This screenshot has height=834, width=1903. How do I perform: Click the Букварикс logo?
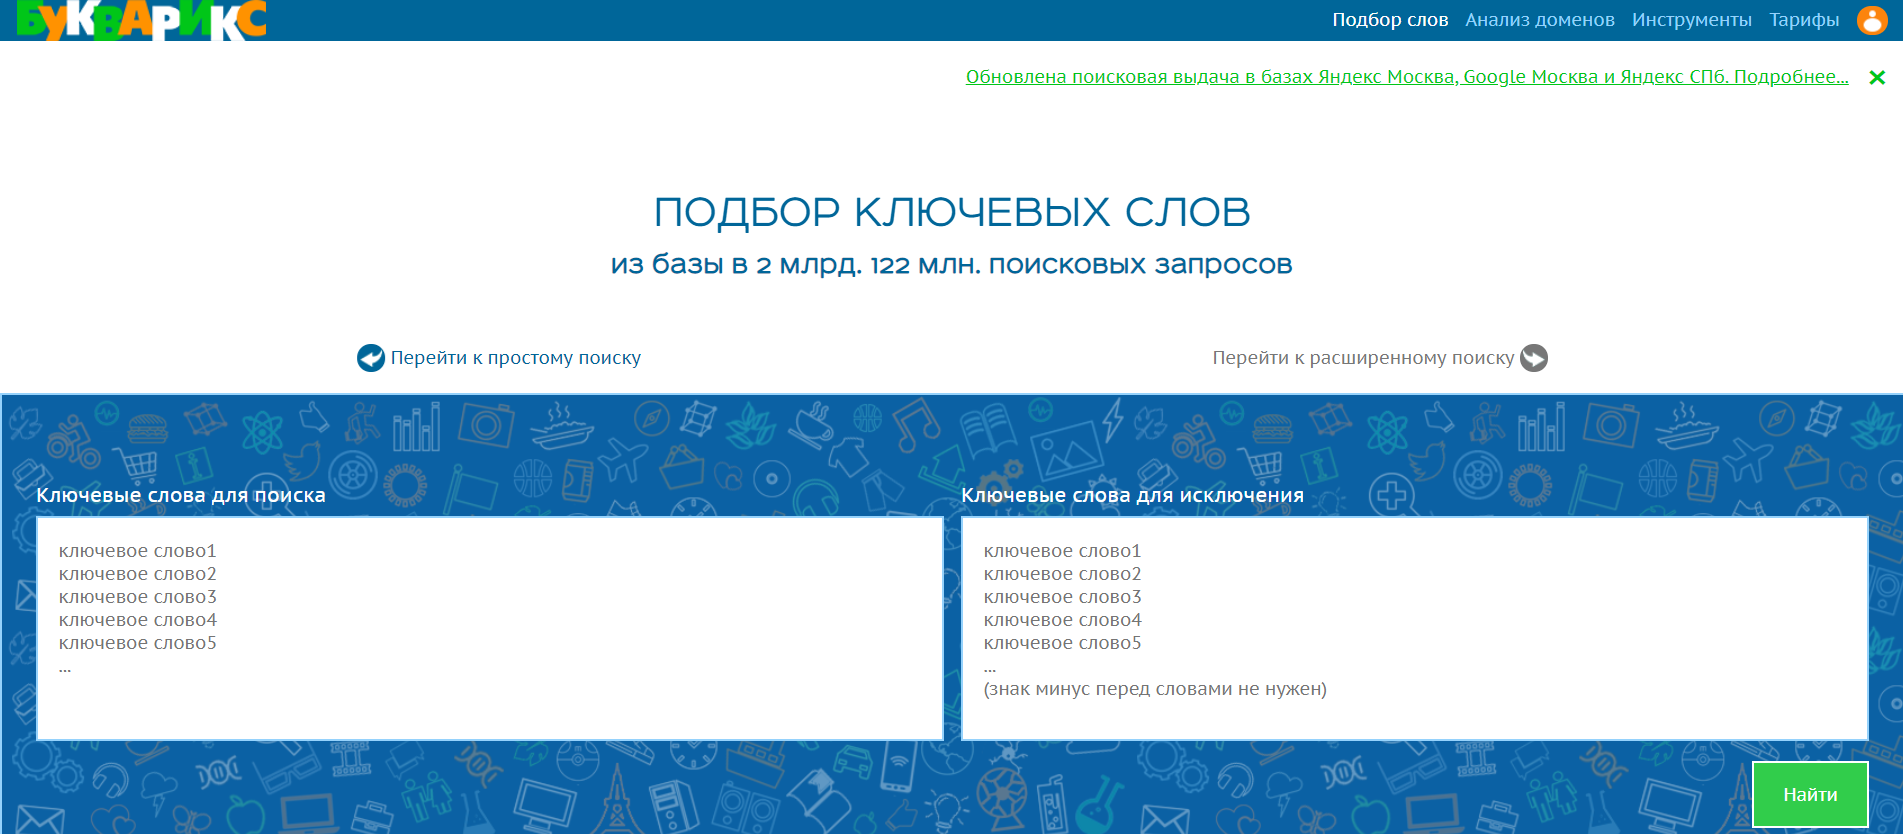(x=141, y=20)
